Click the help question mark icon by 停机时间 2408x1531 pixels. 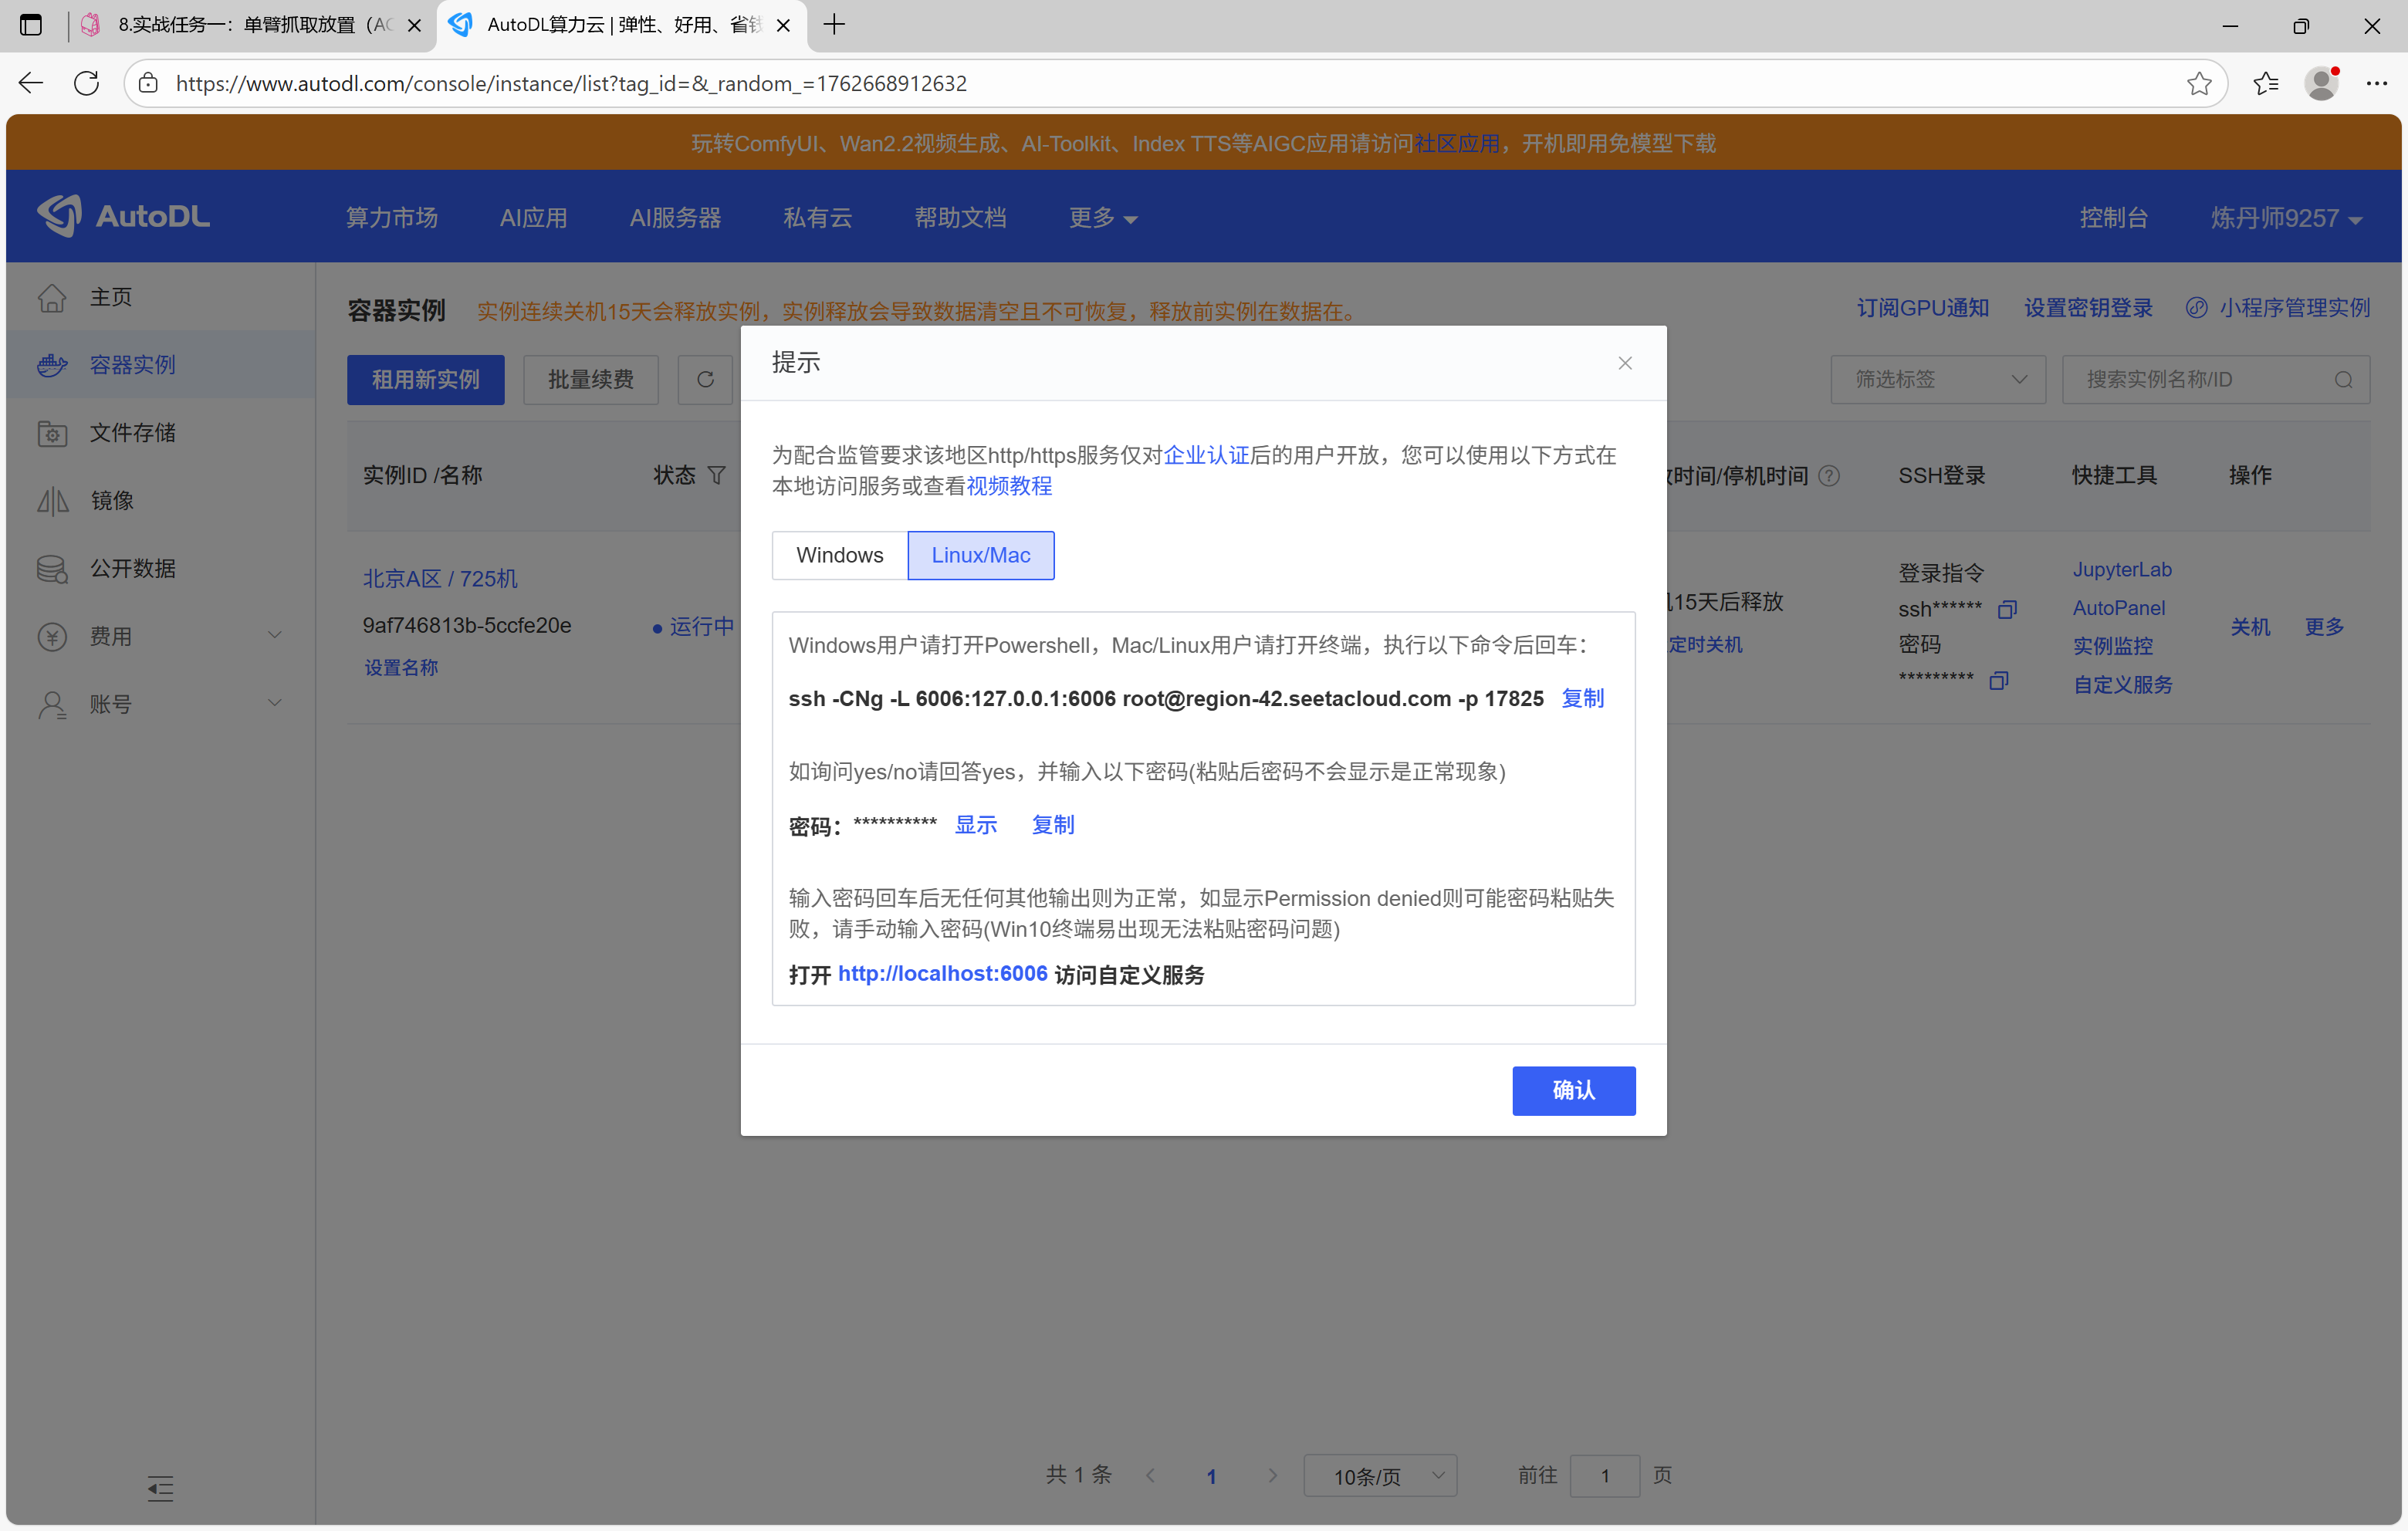pyautogui.click(x=1829, y=475)
